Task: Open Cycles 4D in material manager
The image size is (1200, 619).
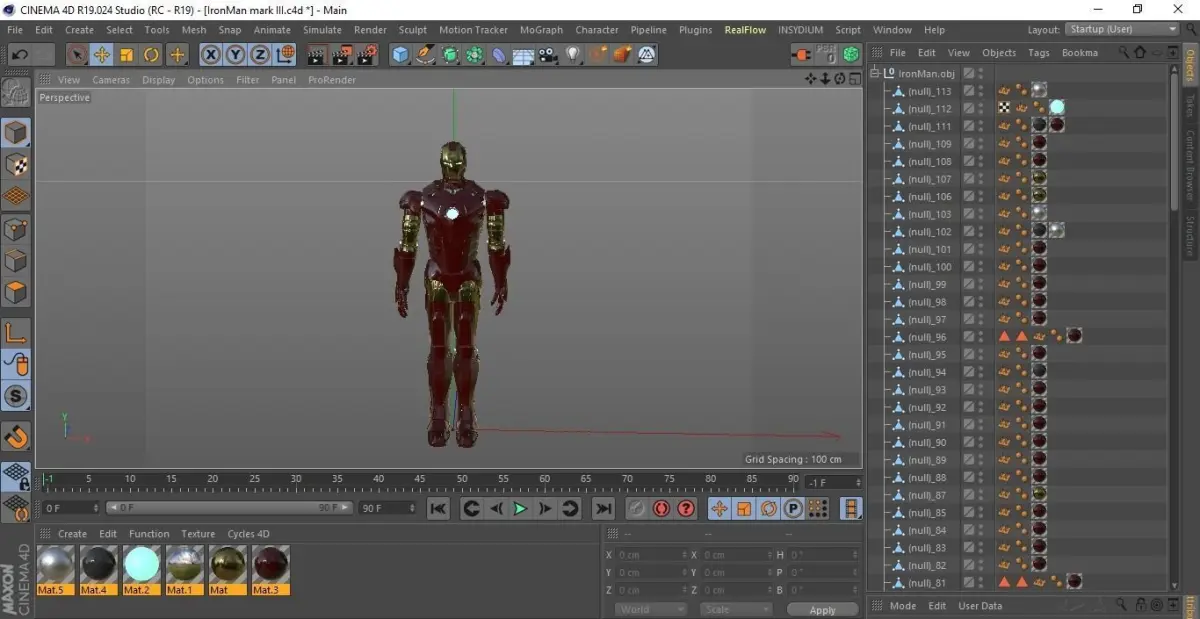Action: (248, 534)
